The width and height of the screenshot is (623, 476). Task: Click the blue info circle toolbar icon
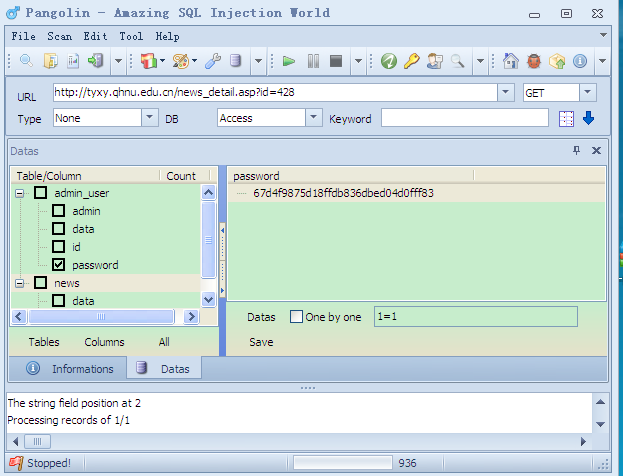[x=580, y=61]
